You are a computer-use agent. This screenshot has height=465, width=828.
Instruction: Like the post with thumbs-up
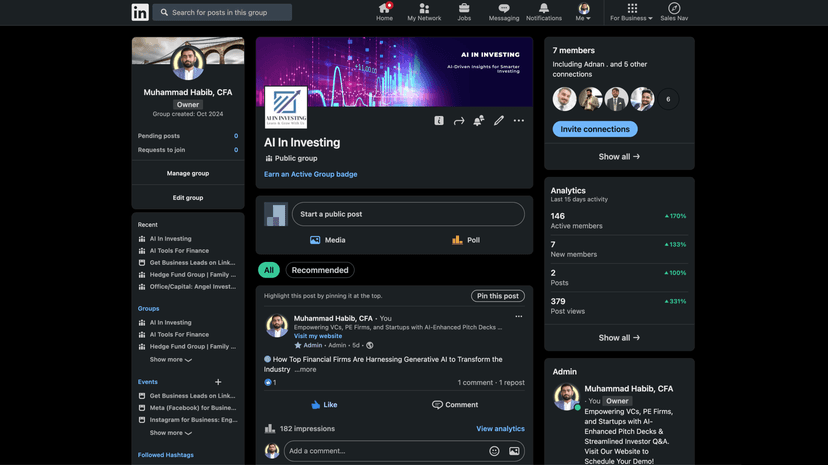[x=324, y=405]
